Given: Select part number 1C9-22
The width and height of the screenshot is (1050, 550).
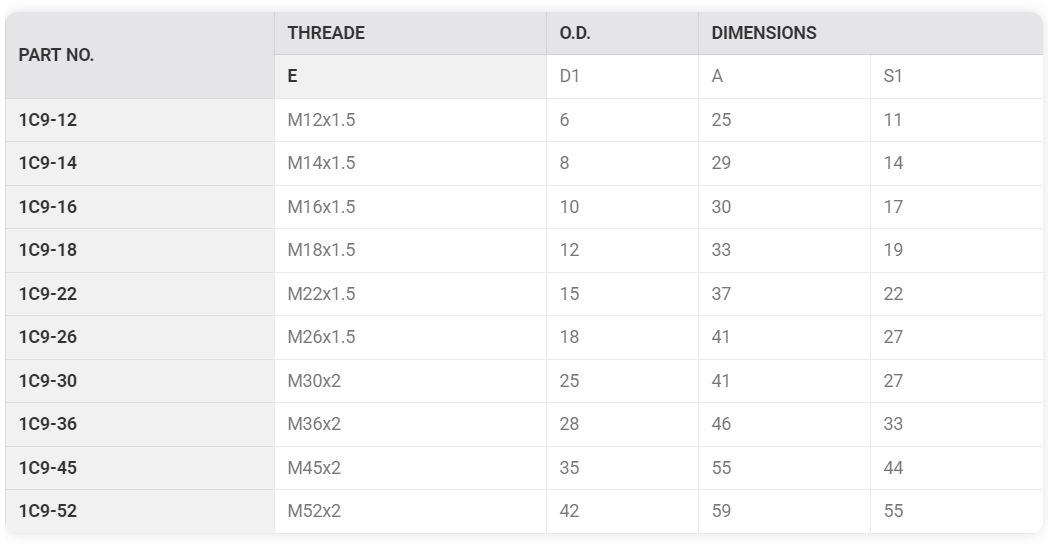Looking at the screenshot, I should pyautogui.click(x=48, y=293).
